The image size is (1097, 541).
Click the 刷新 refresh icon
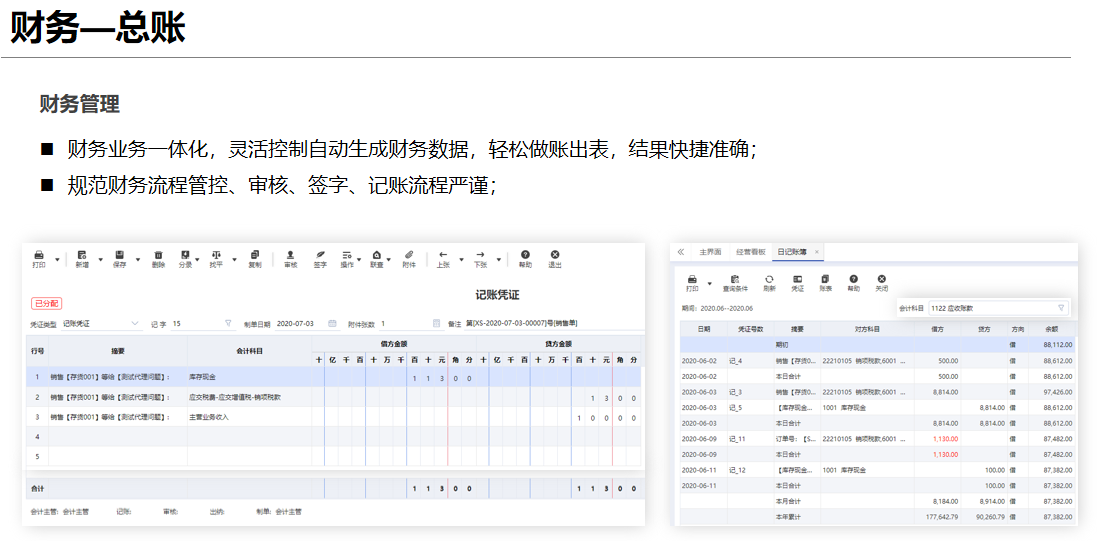click(x=769, y=279)
